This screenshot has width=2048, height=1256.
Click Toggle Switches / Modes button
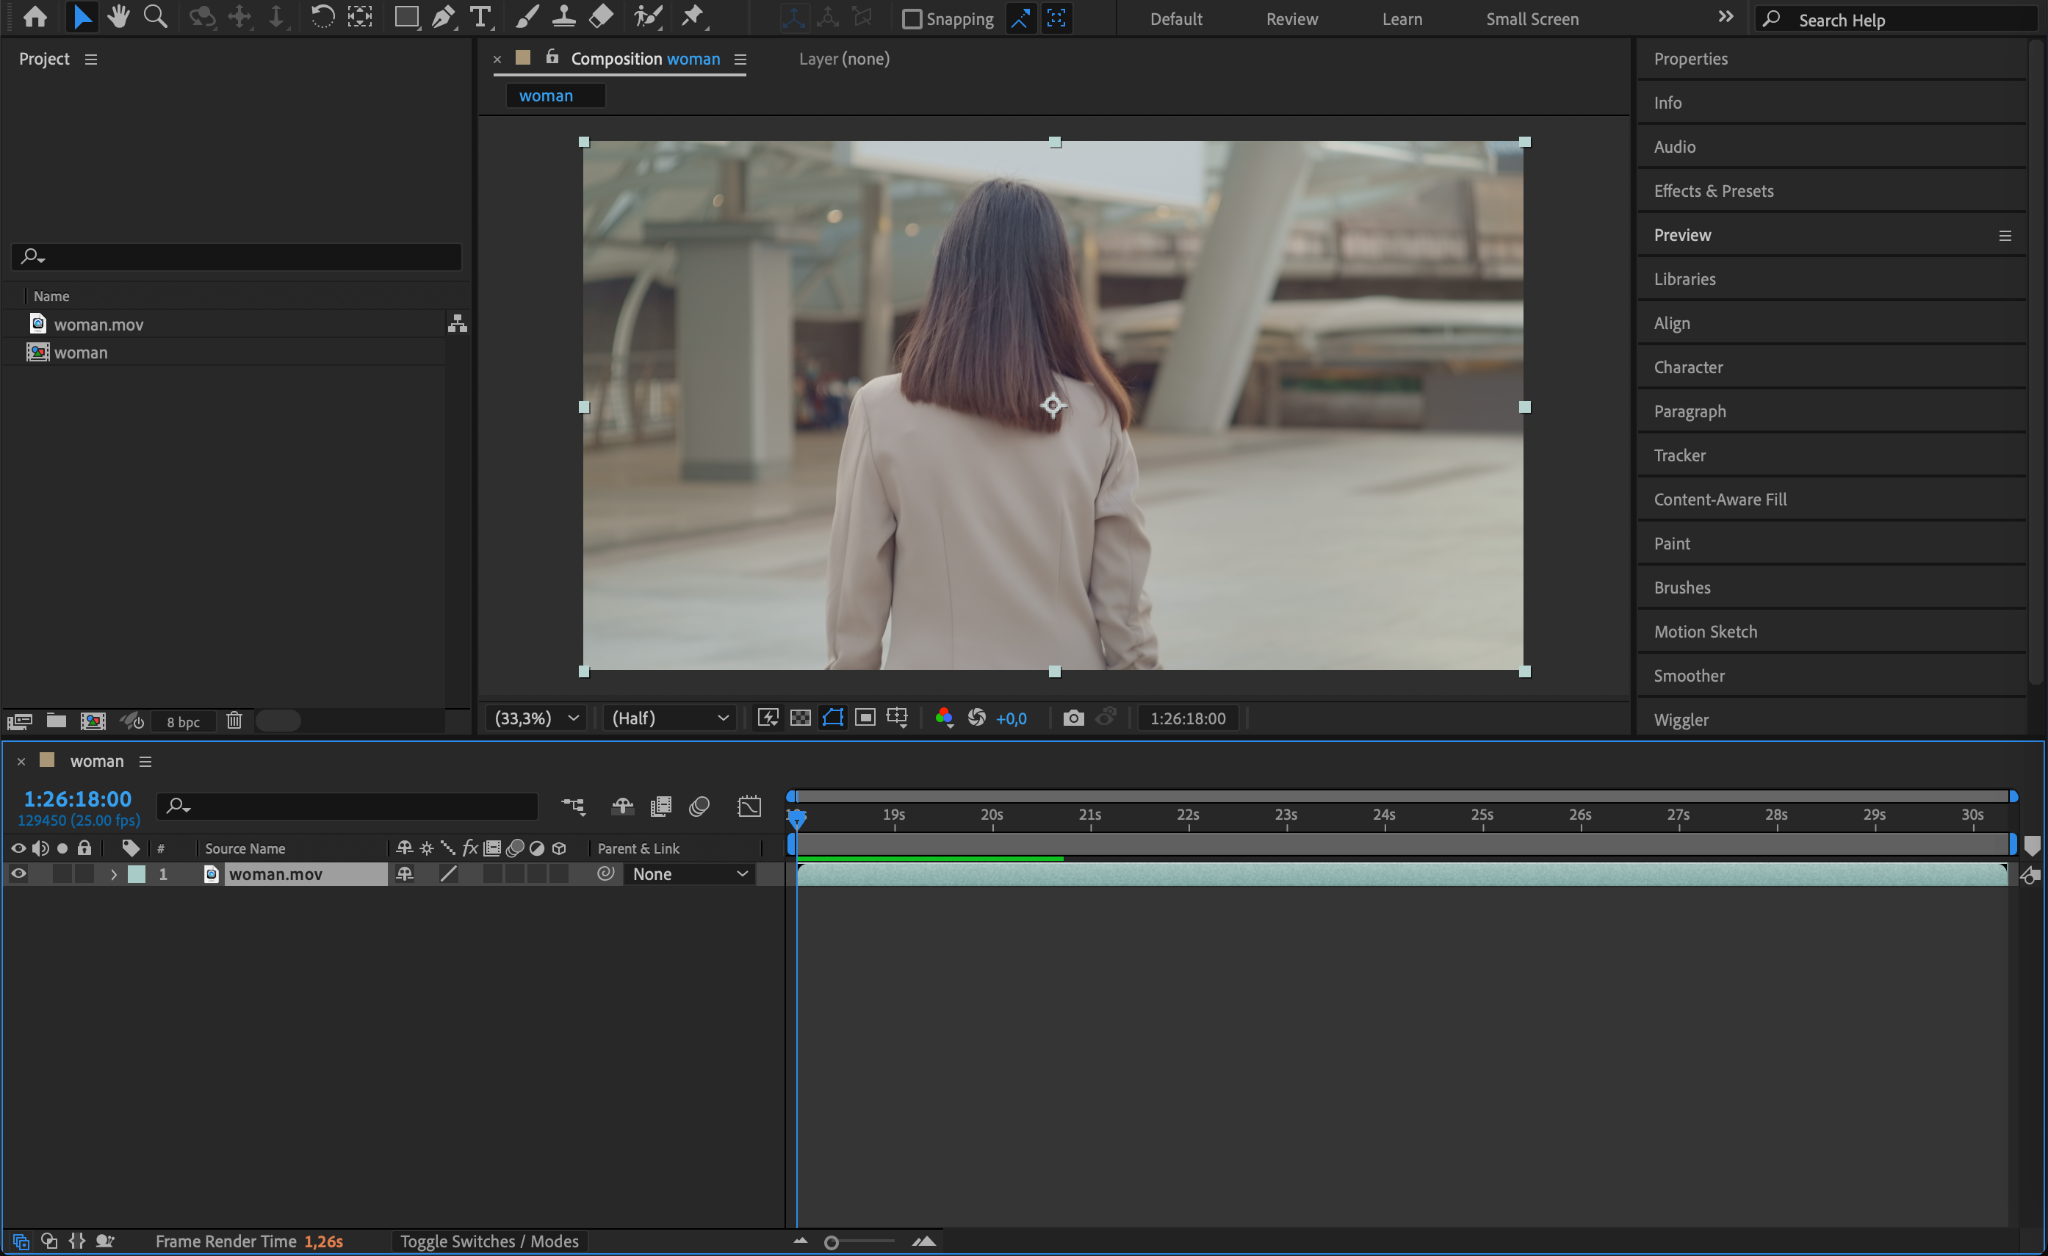coord(489,1241)
